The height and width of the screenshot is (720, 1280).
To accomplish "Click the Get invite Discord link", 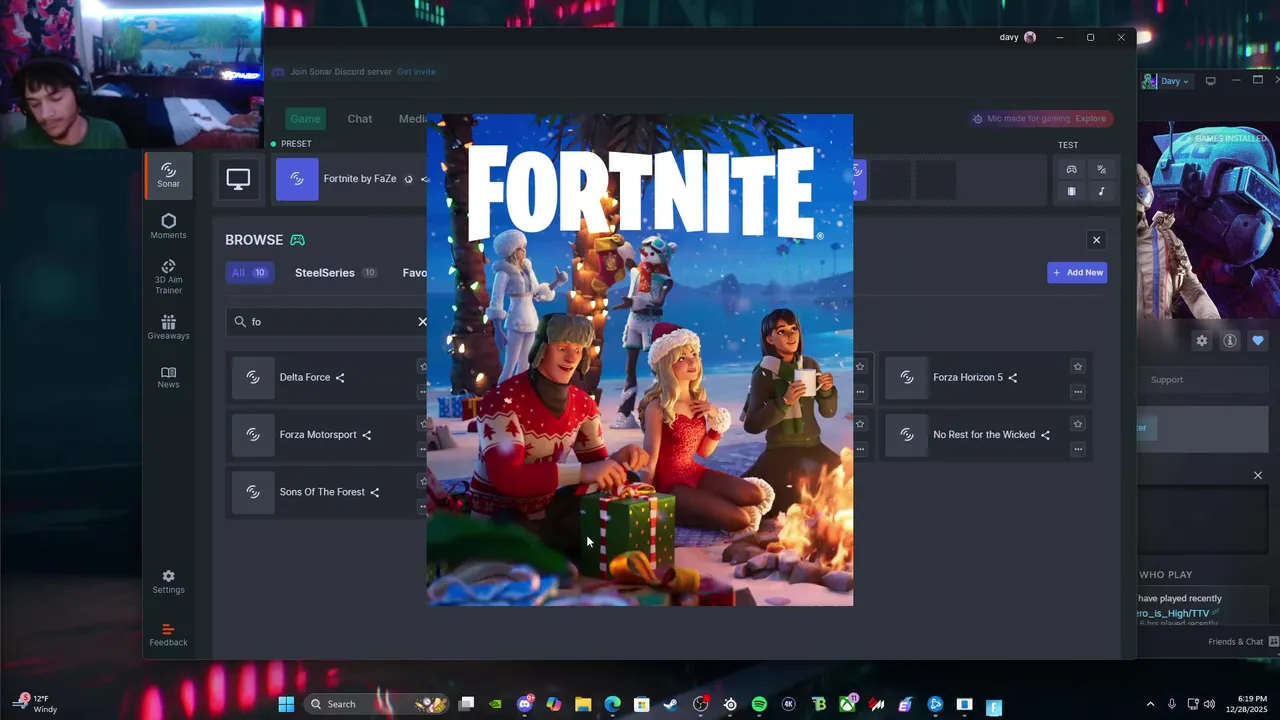I will tap(416, 72).
